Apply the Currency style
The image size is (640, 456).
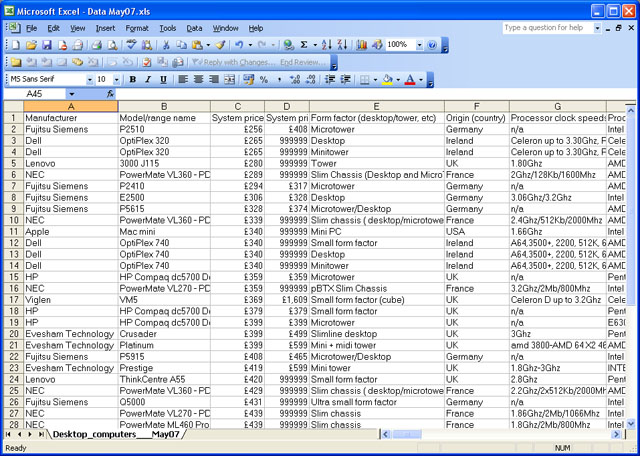pos(248,80)
